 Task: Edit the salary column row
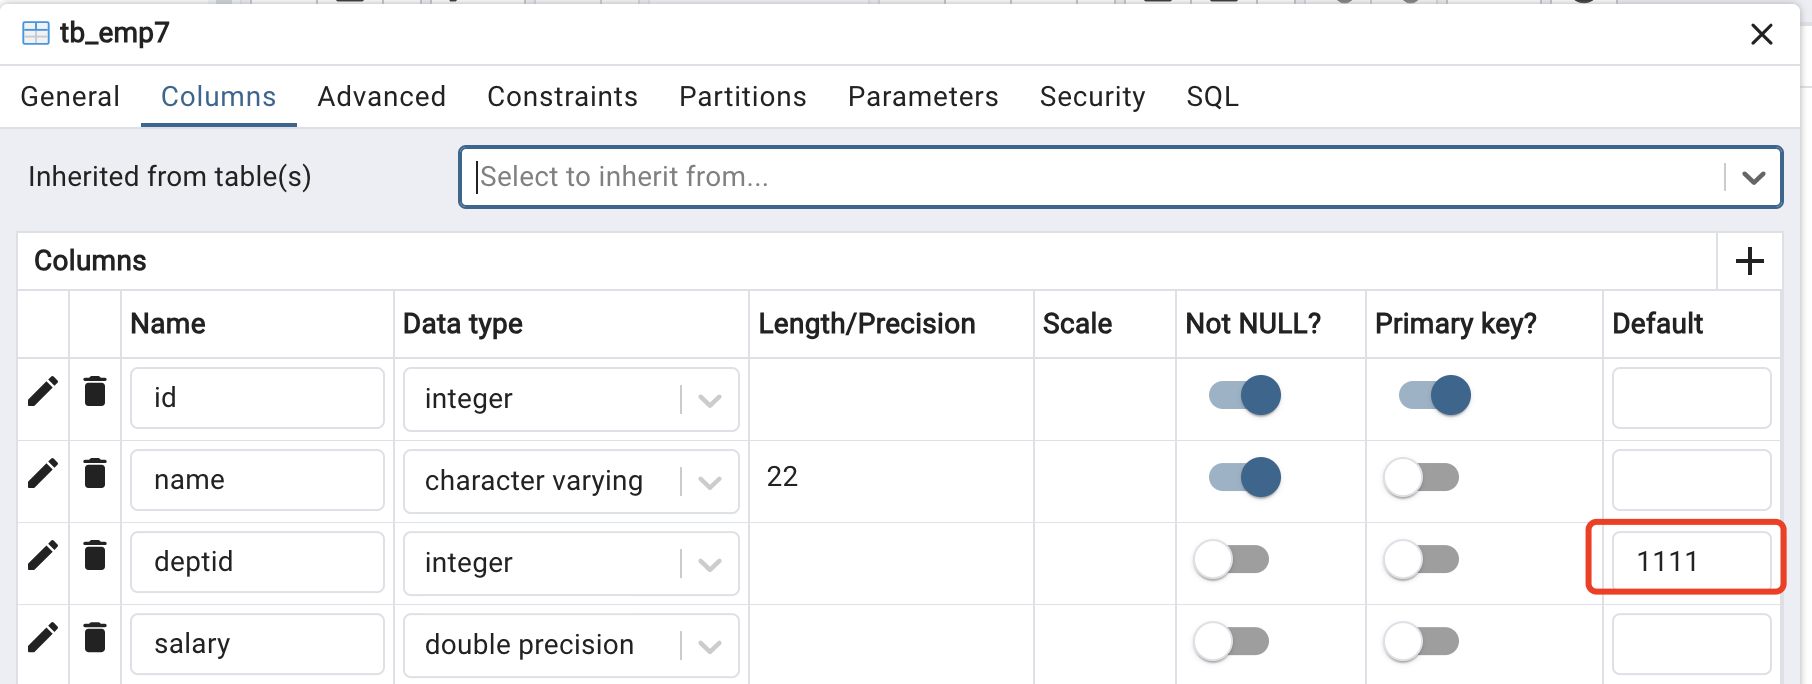[x=43, y=638]
